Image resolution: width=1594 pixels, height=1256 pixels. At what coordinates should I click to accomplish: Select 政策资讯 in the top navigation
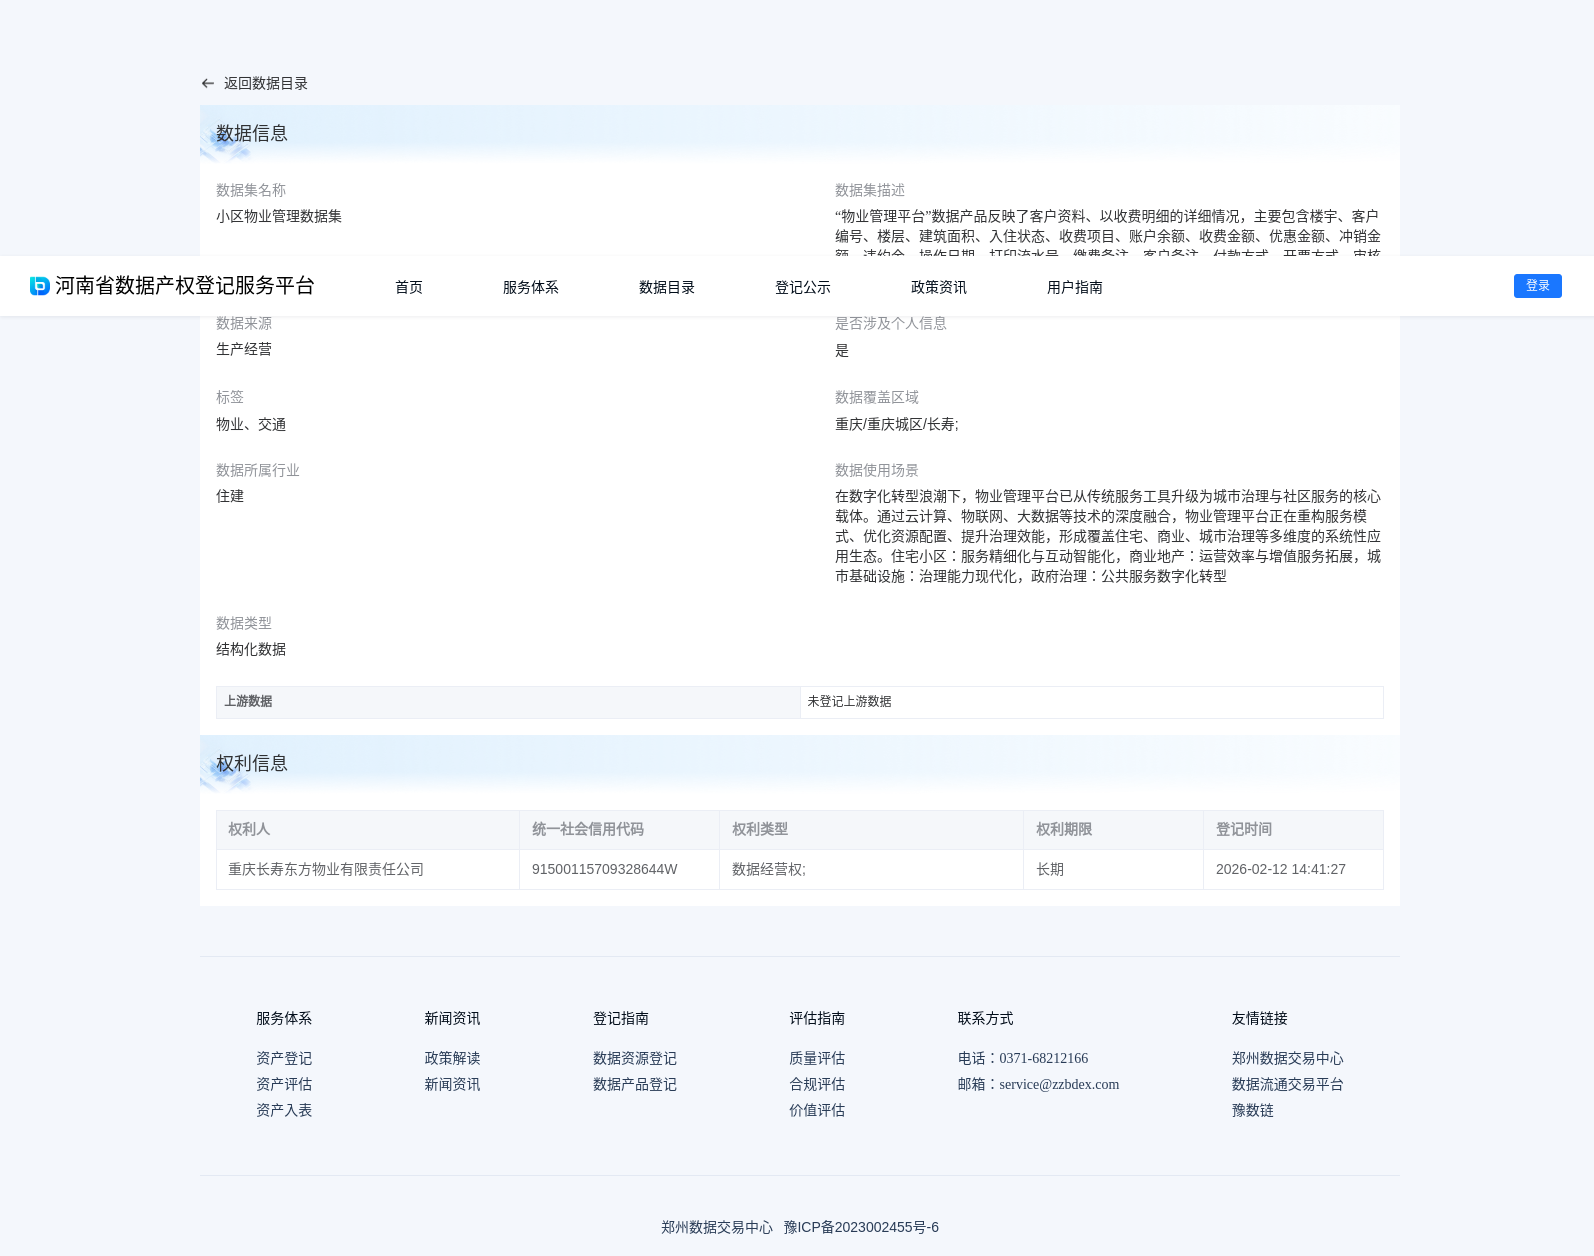(x=939, y=287)
